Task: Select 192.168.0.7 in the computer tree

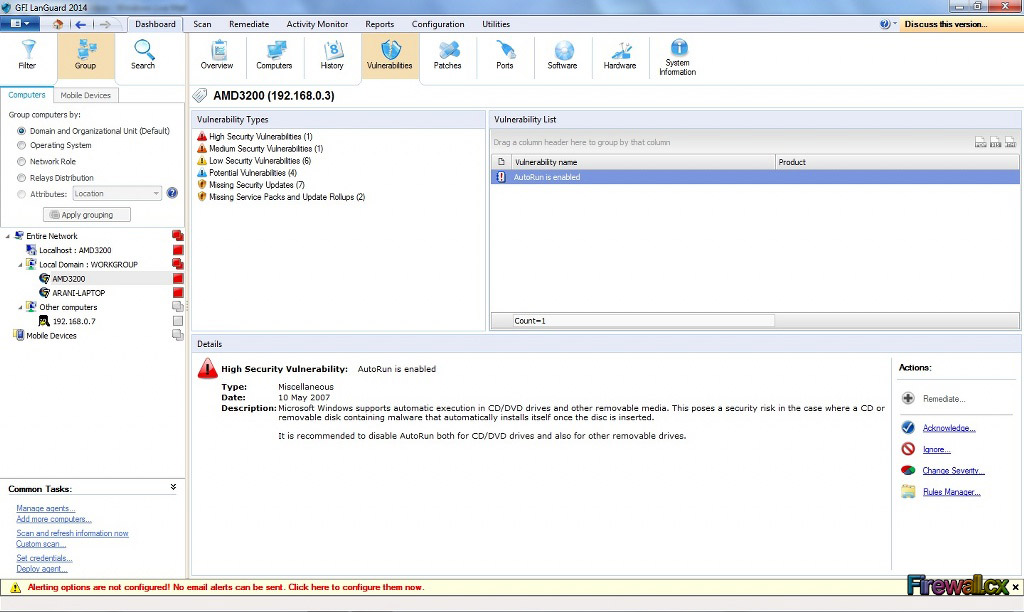Action: tap(74, 321)
